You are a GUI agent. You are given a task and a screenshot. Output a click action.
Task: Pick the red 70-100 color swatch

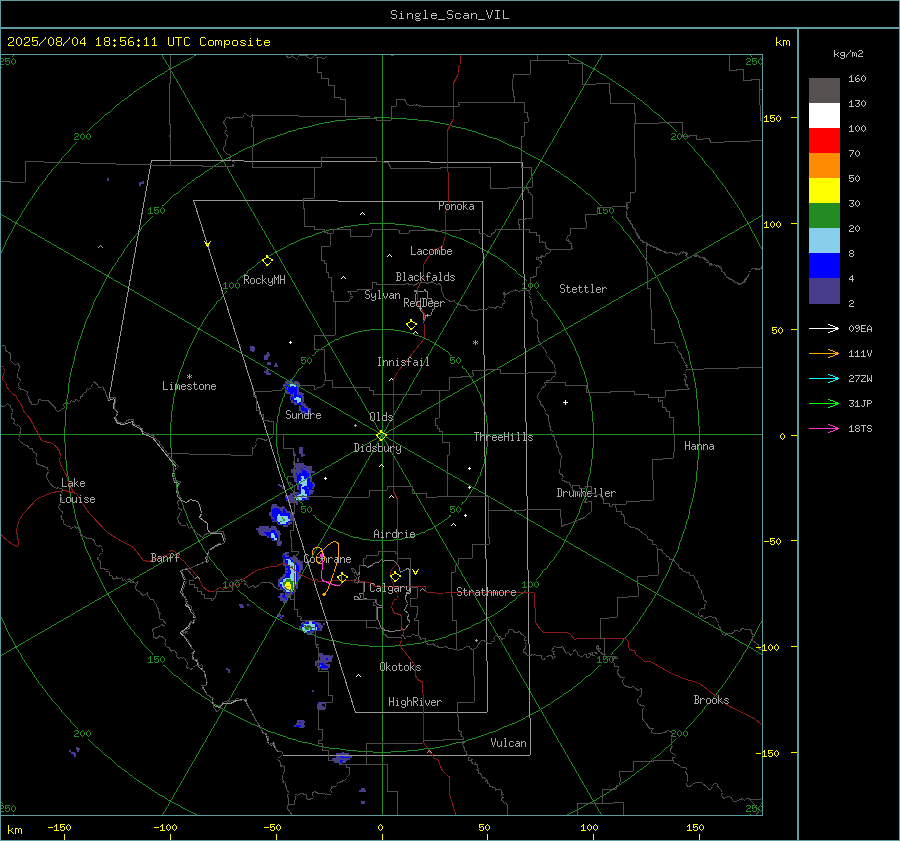click(x=824, y=141)
